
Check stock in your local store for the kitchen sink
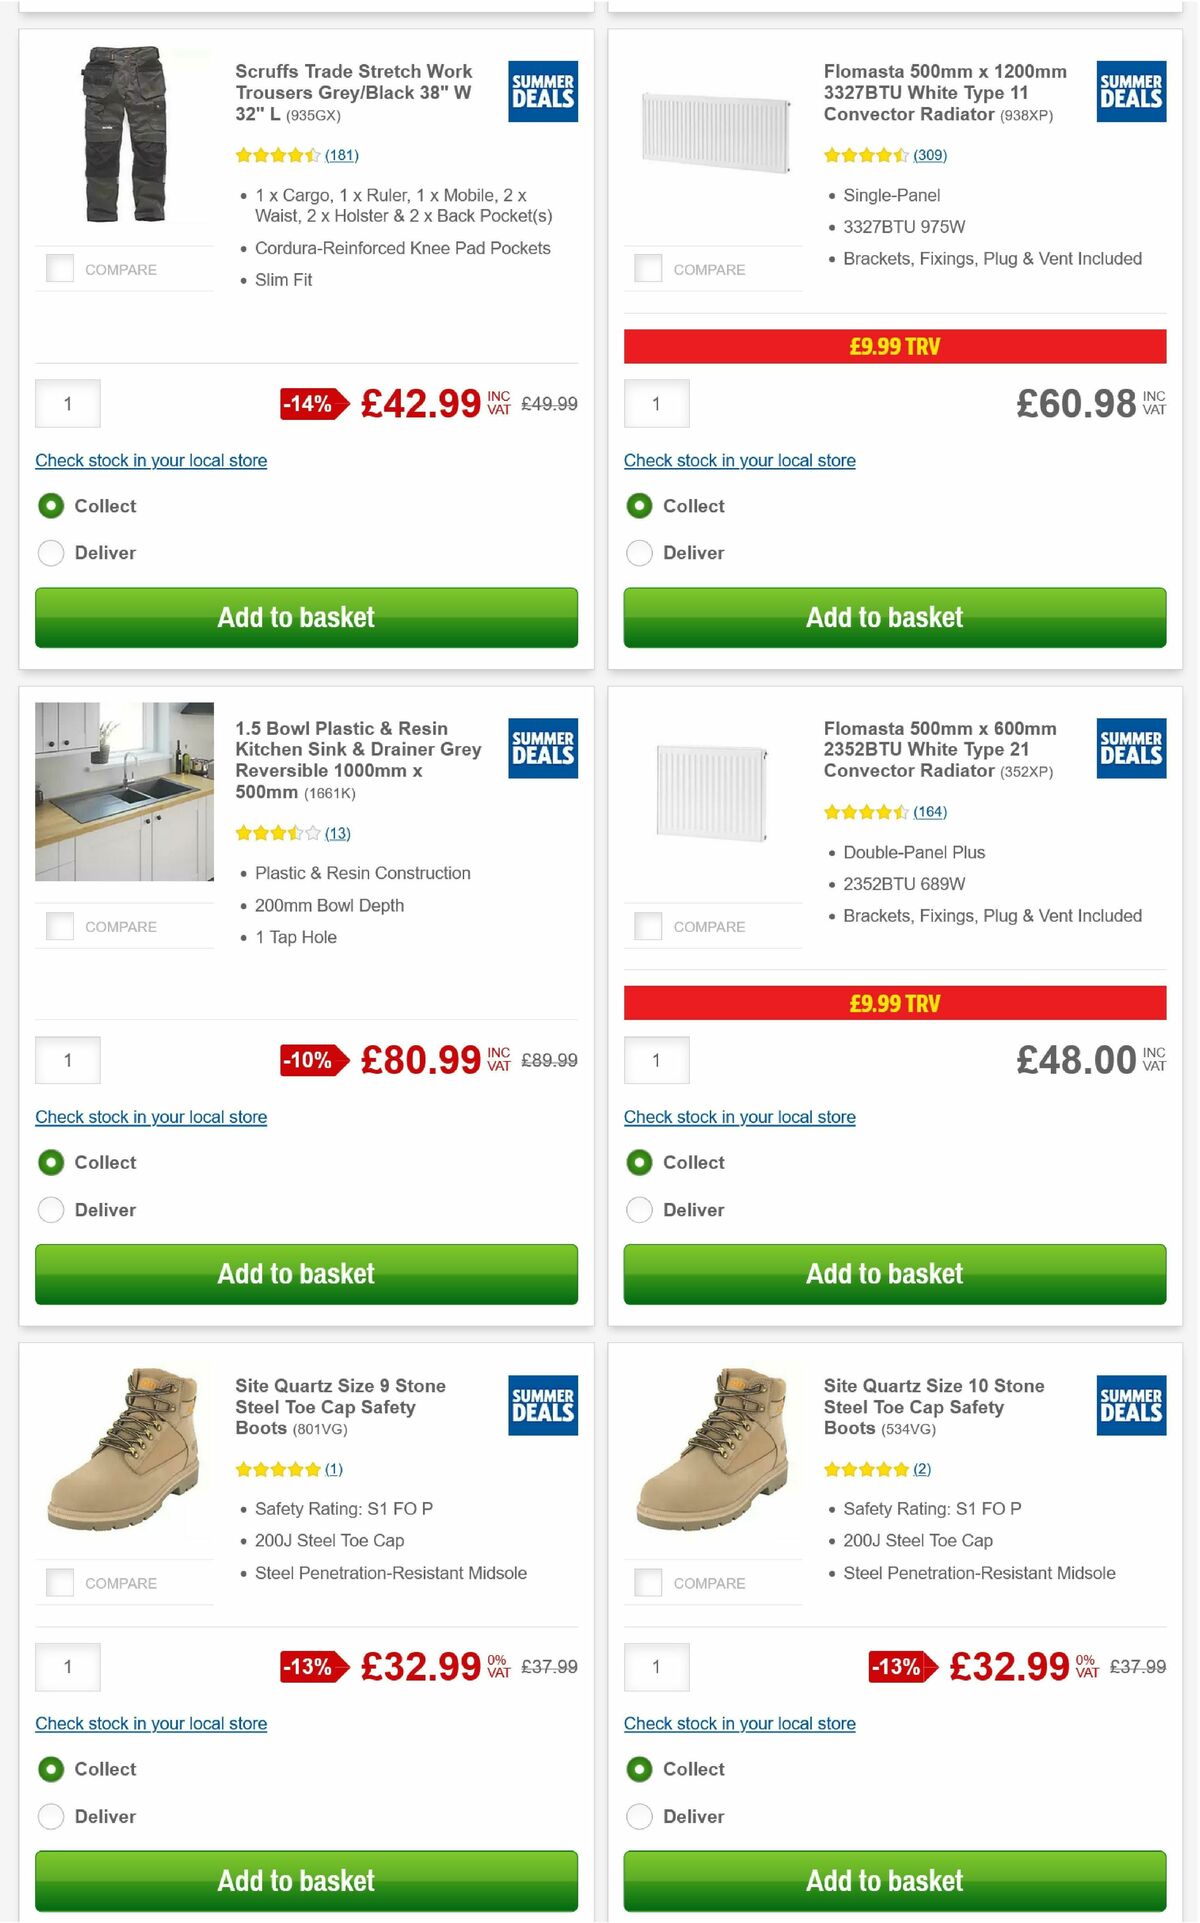(150, 1117)
